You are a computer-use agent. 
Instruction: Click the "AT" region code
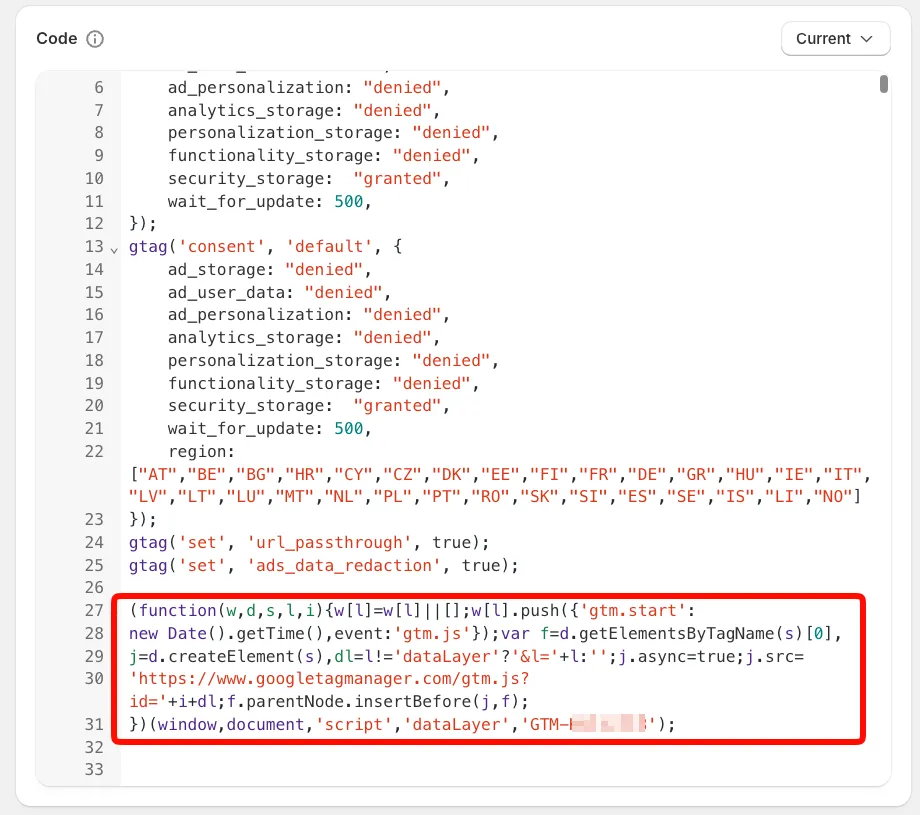(x=157, y=474)
